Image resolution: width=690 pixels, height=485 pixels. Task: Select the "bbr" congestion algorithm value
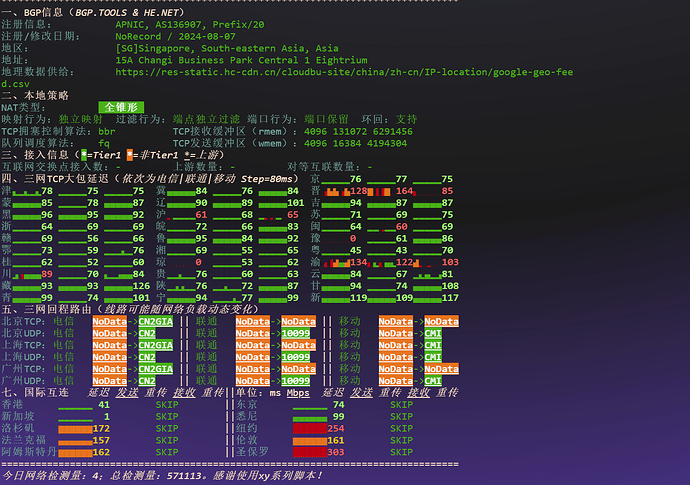coord(106,132)
